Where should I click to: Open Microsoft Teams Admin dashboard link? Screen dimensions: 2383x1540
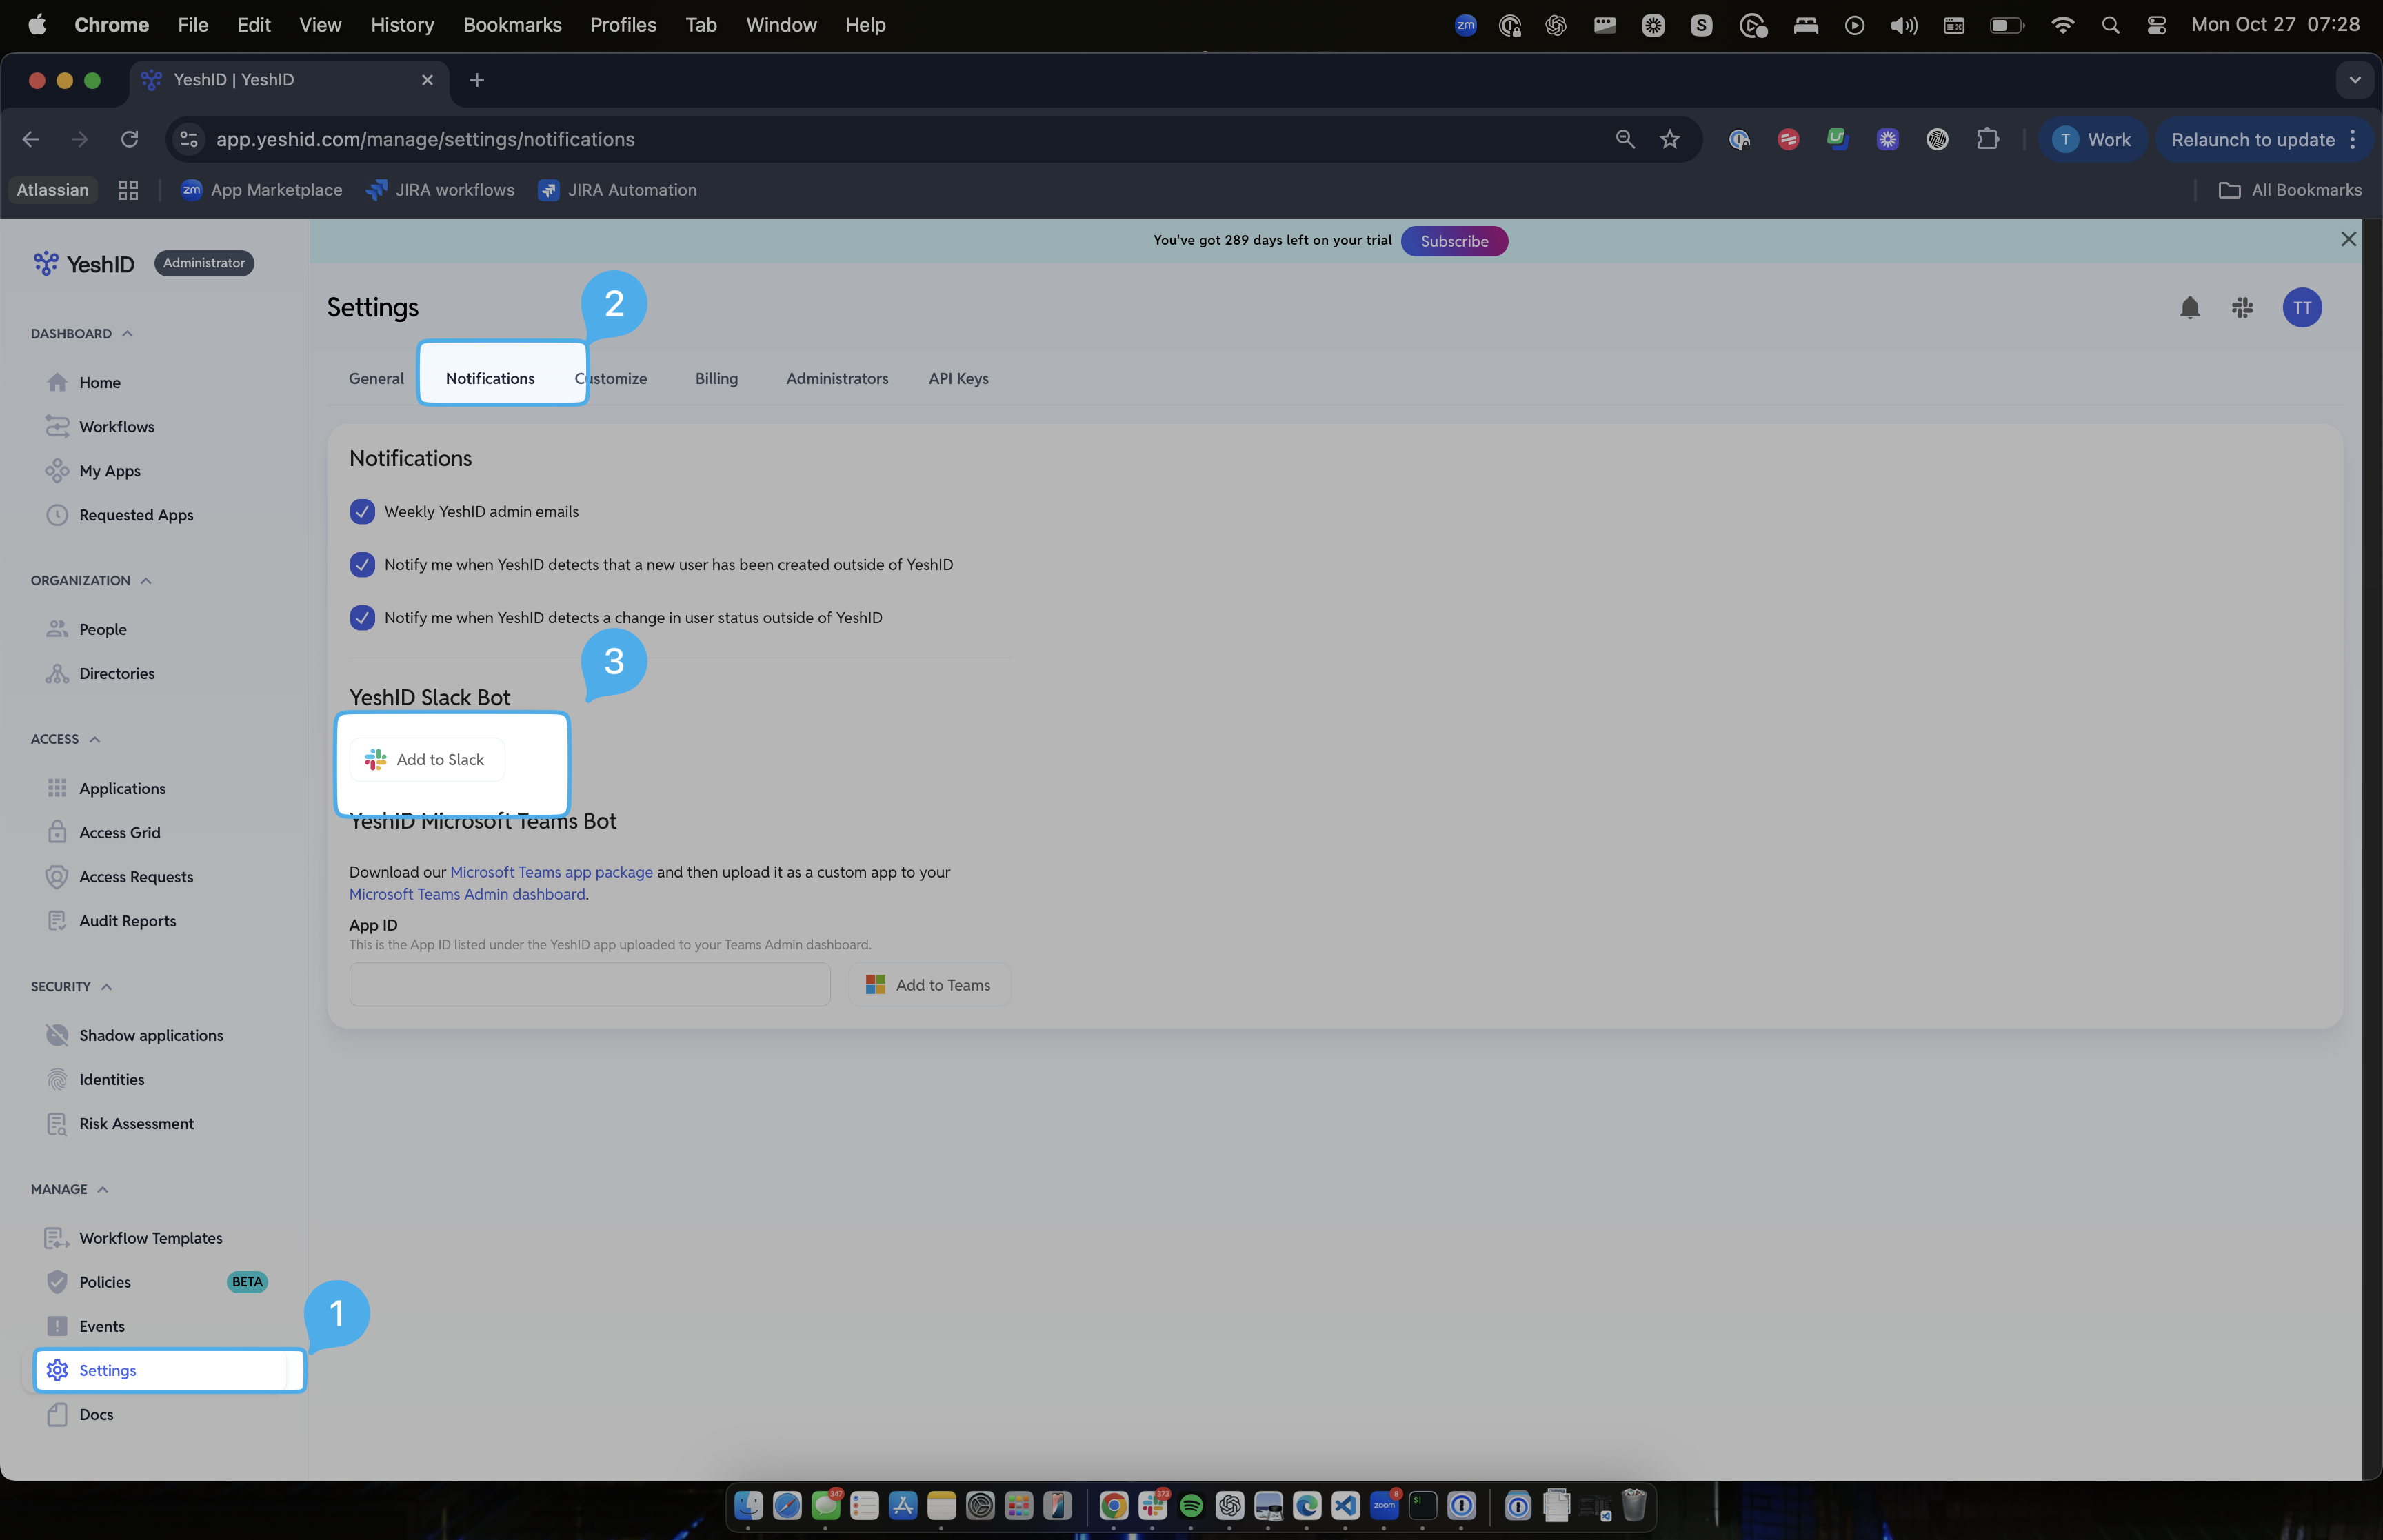tap(467, 894)
